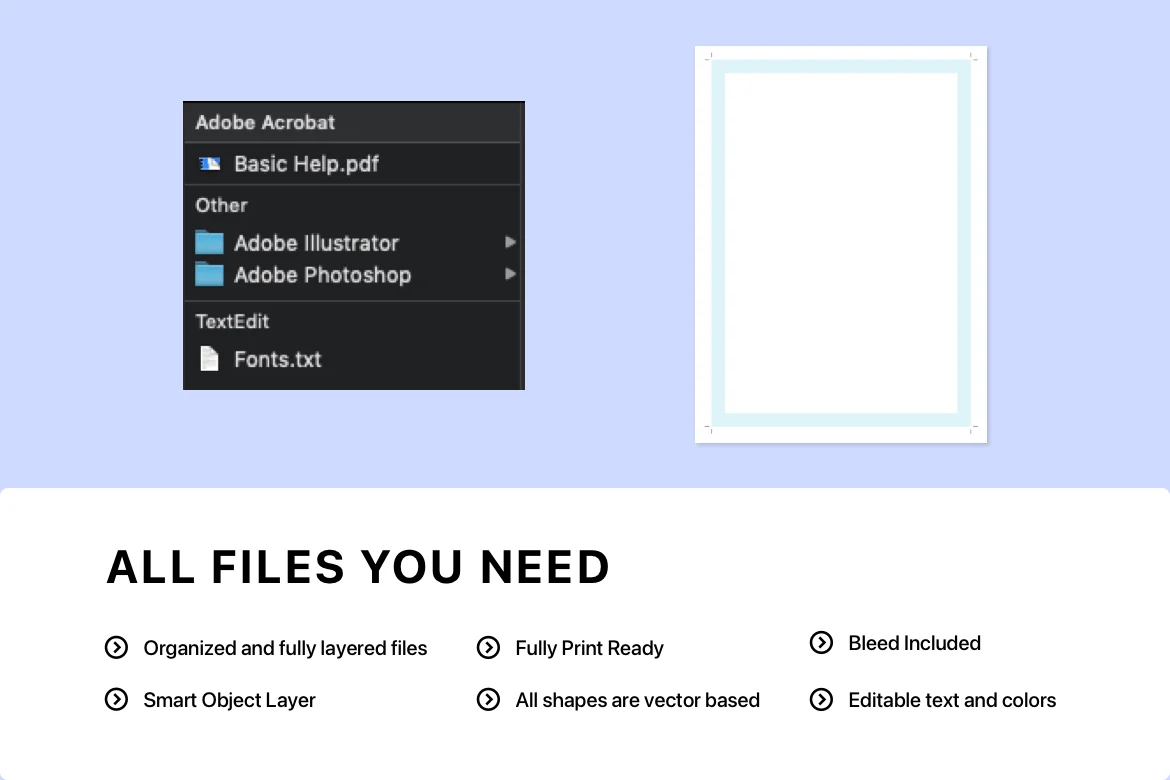The width and height of the screenshot is (1170, 780).
Task: Select the Adobe Illustrator folder entry
Action: coord(352,243)
